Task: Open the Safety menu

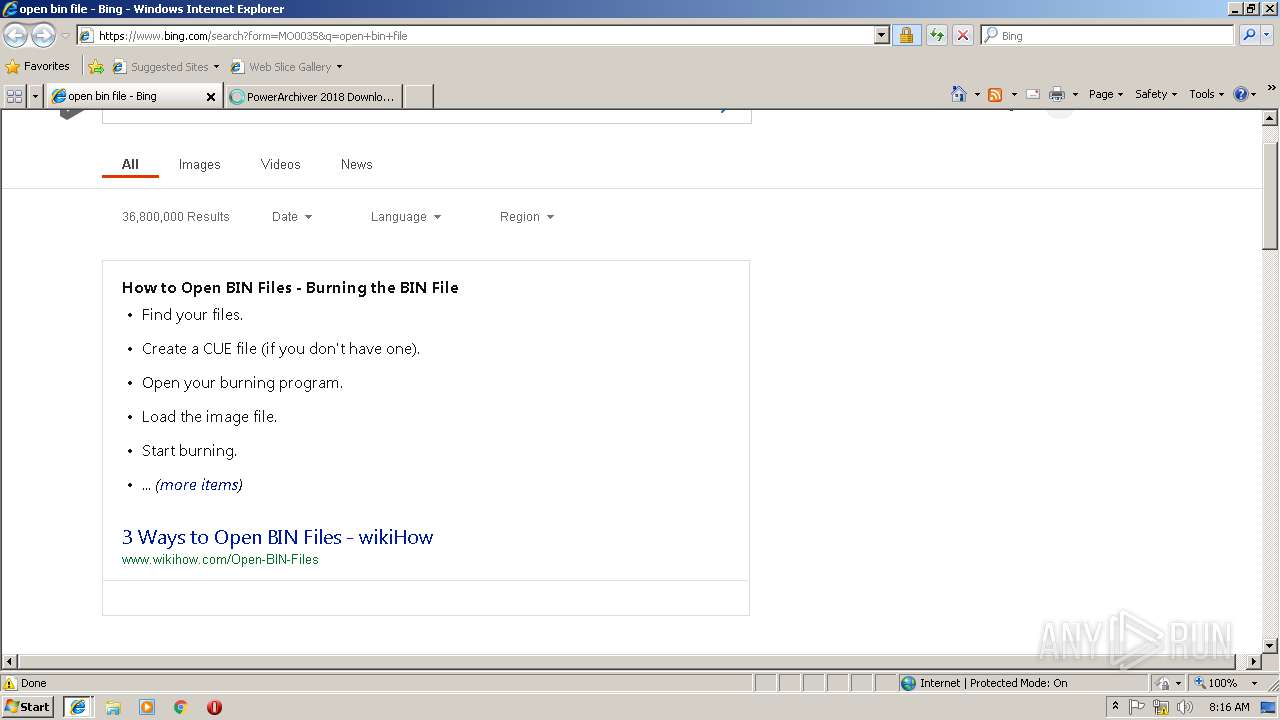Action: tap(1156, 94)
